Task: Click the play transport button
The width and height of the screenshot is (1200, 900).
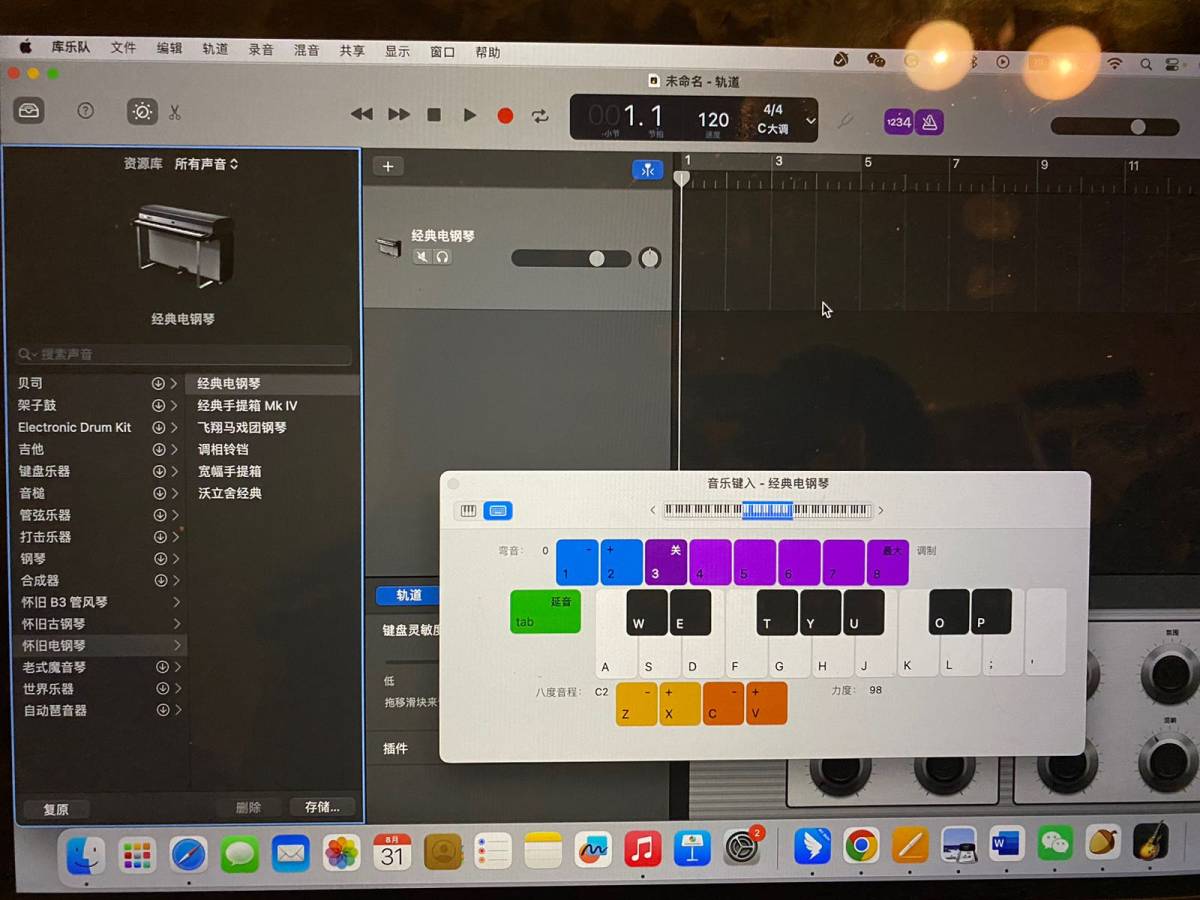Action: (x=470, y=115)
